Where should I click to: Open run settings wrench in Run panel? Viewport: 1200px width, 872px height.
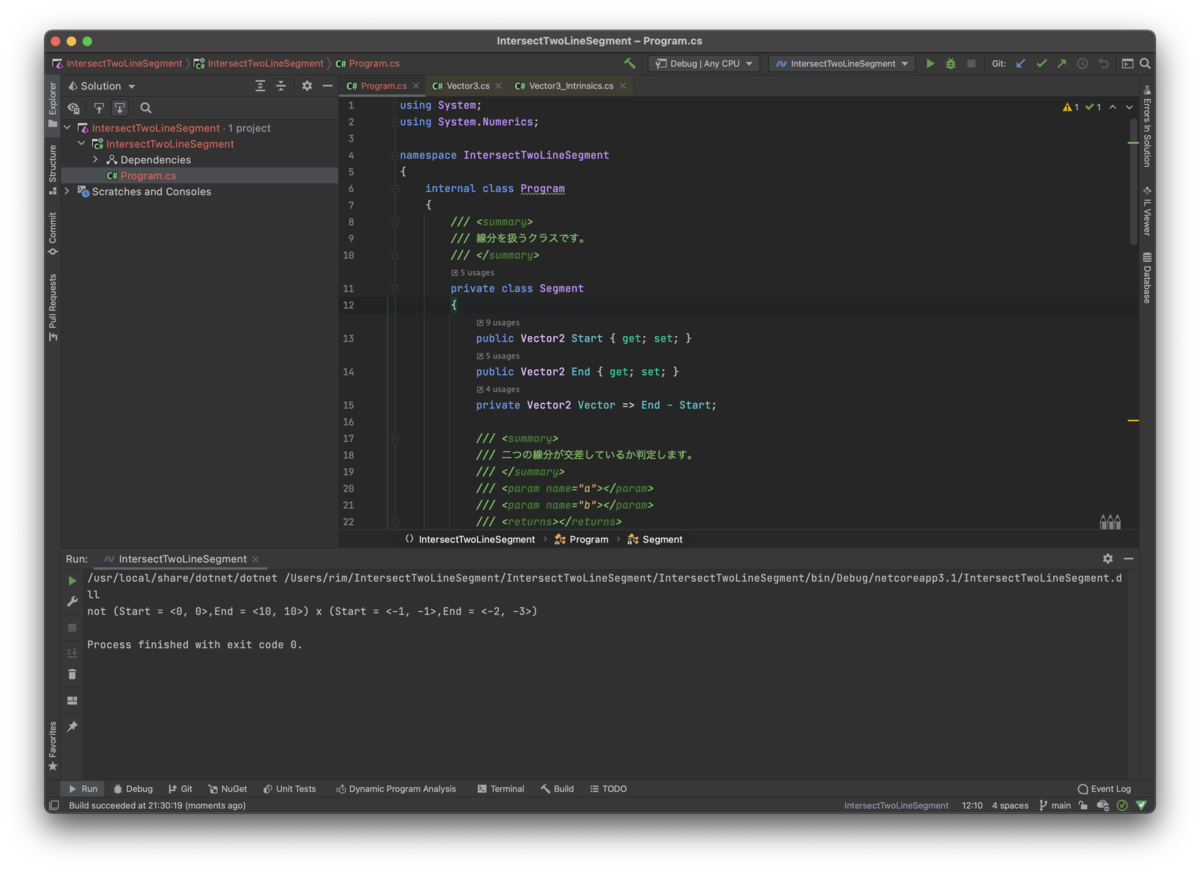coord(72,602)
